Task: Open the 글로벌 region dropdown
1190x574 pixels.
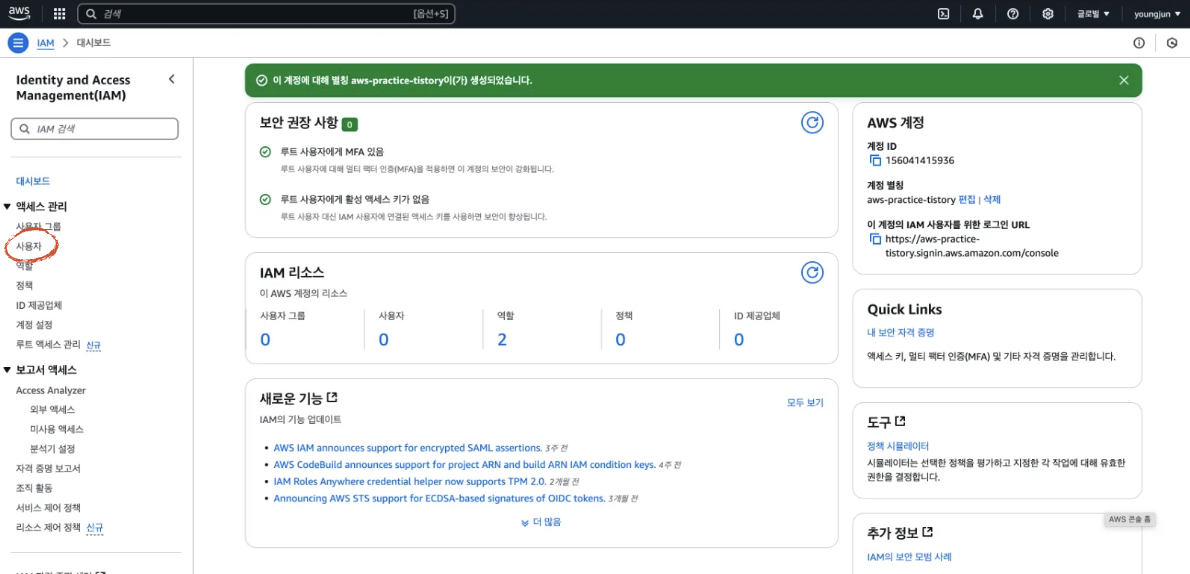Action: coord(1093,14)
